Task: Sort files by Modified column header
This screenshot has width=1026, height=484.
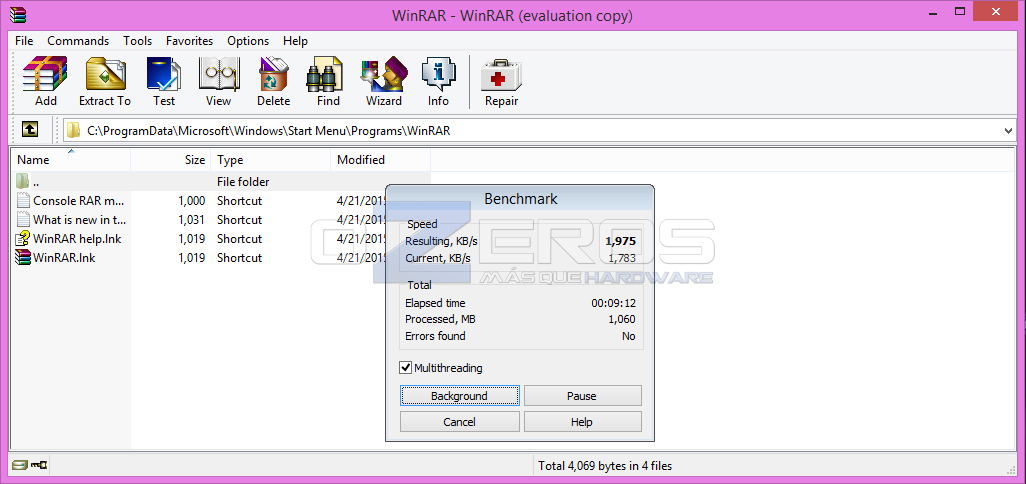Action: (x=380, y=160)
